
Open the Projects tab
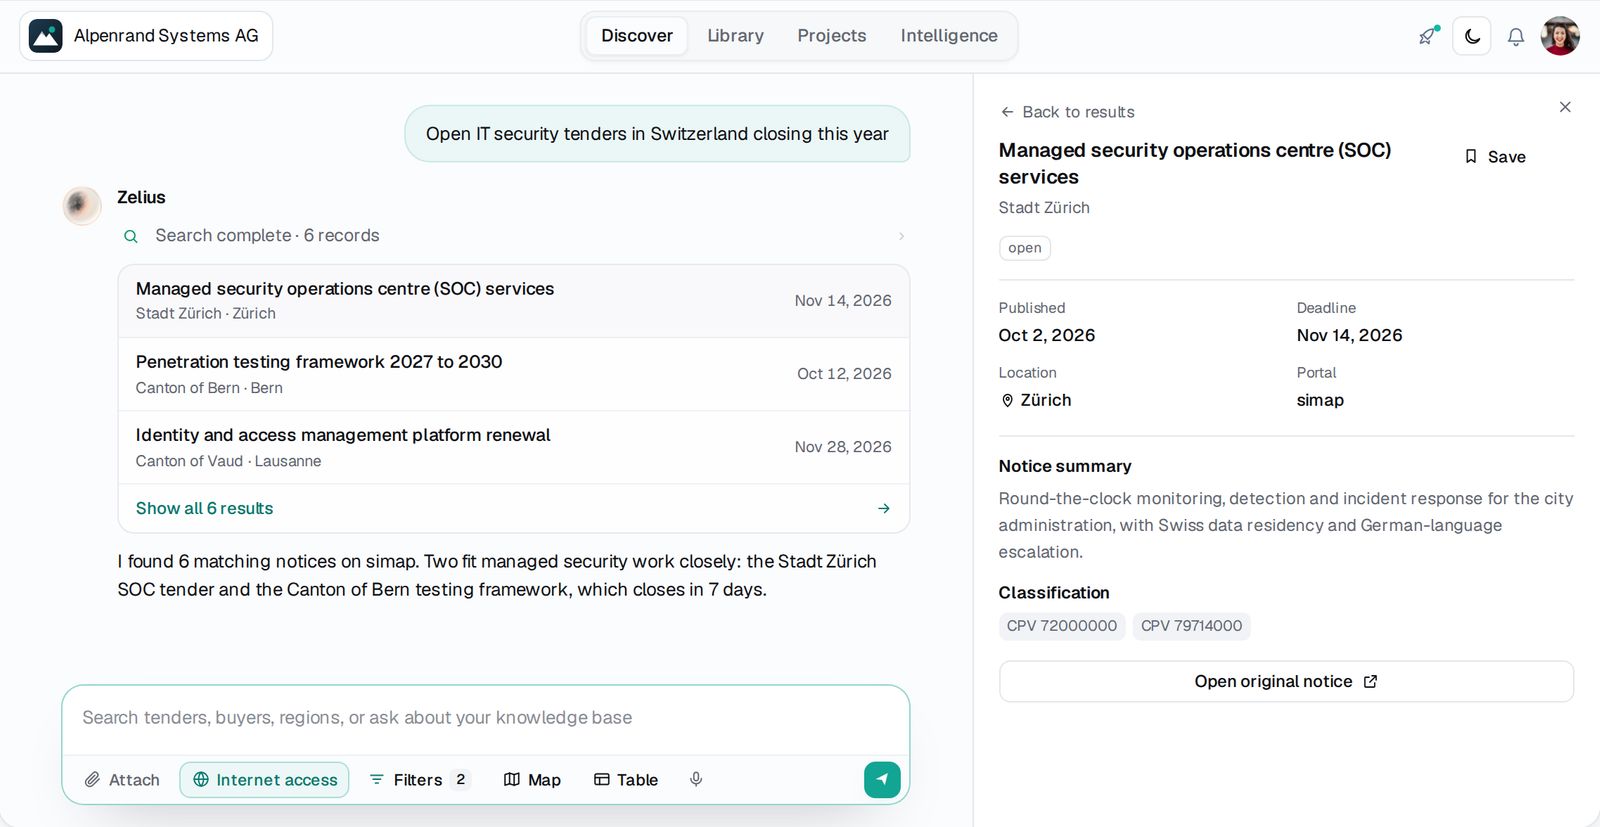tap(832, 36)
